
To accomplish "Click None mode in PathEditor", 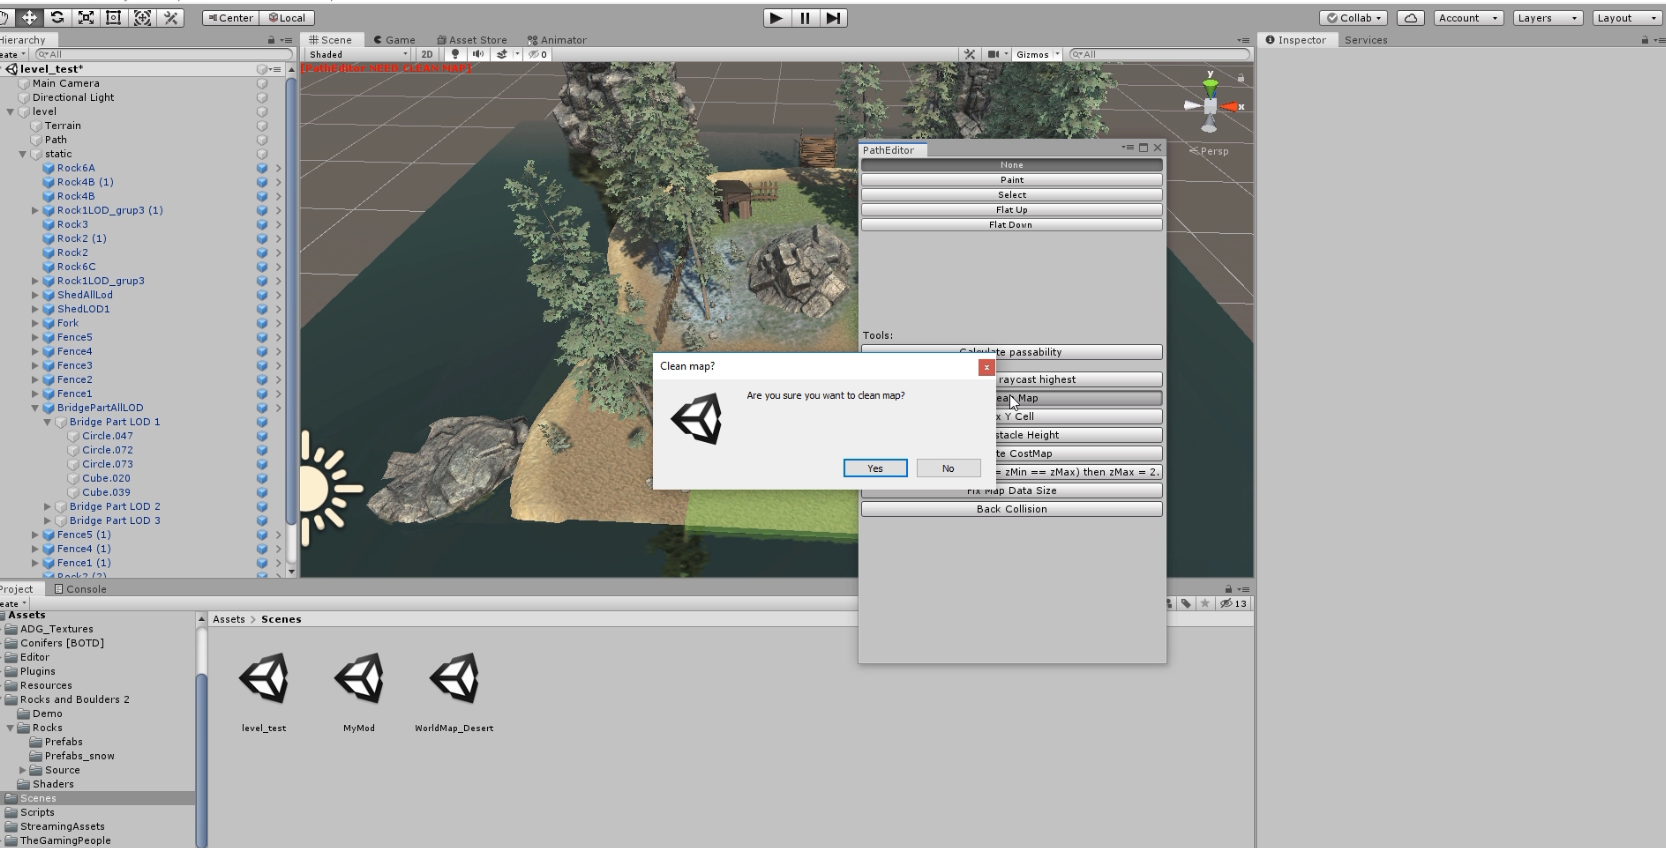I will [1012, 165].
